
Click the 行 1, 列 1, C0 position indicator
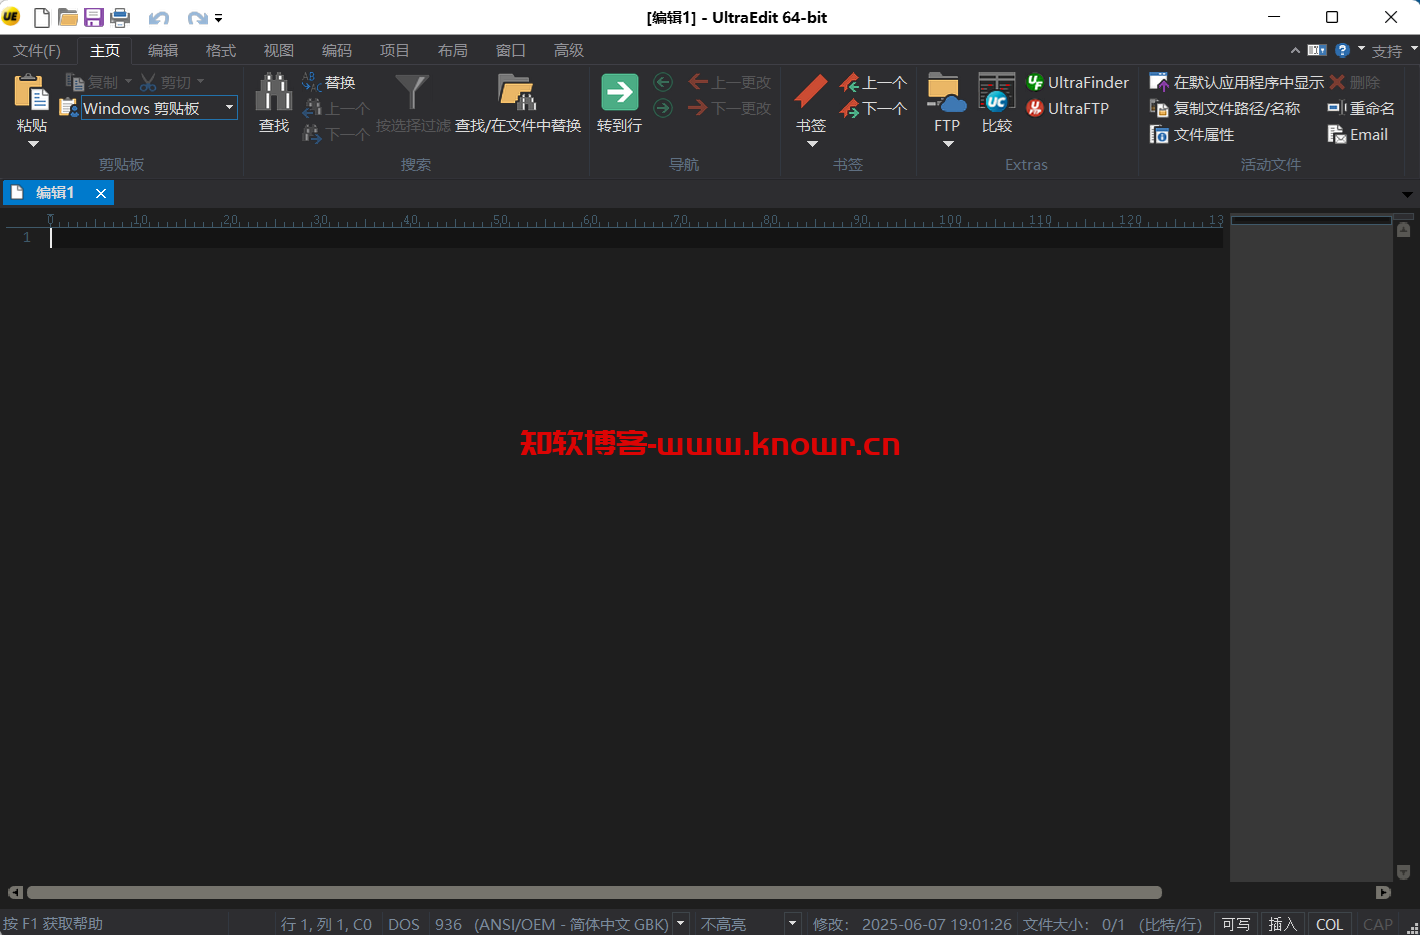327,924
